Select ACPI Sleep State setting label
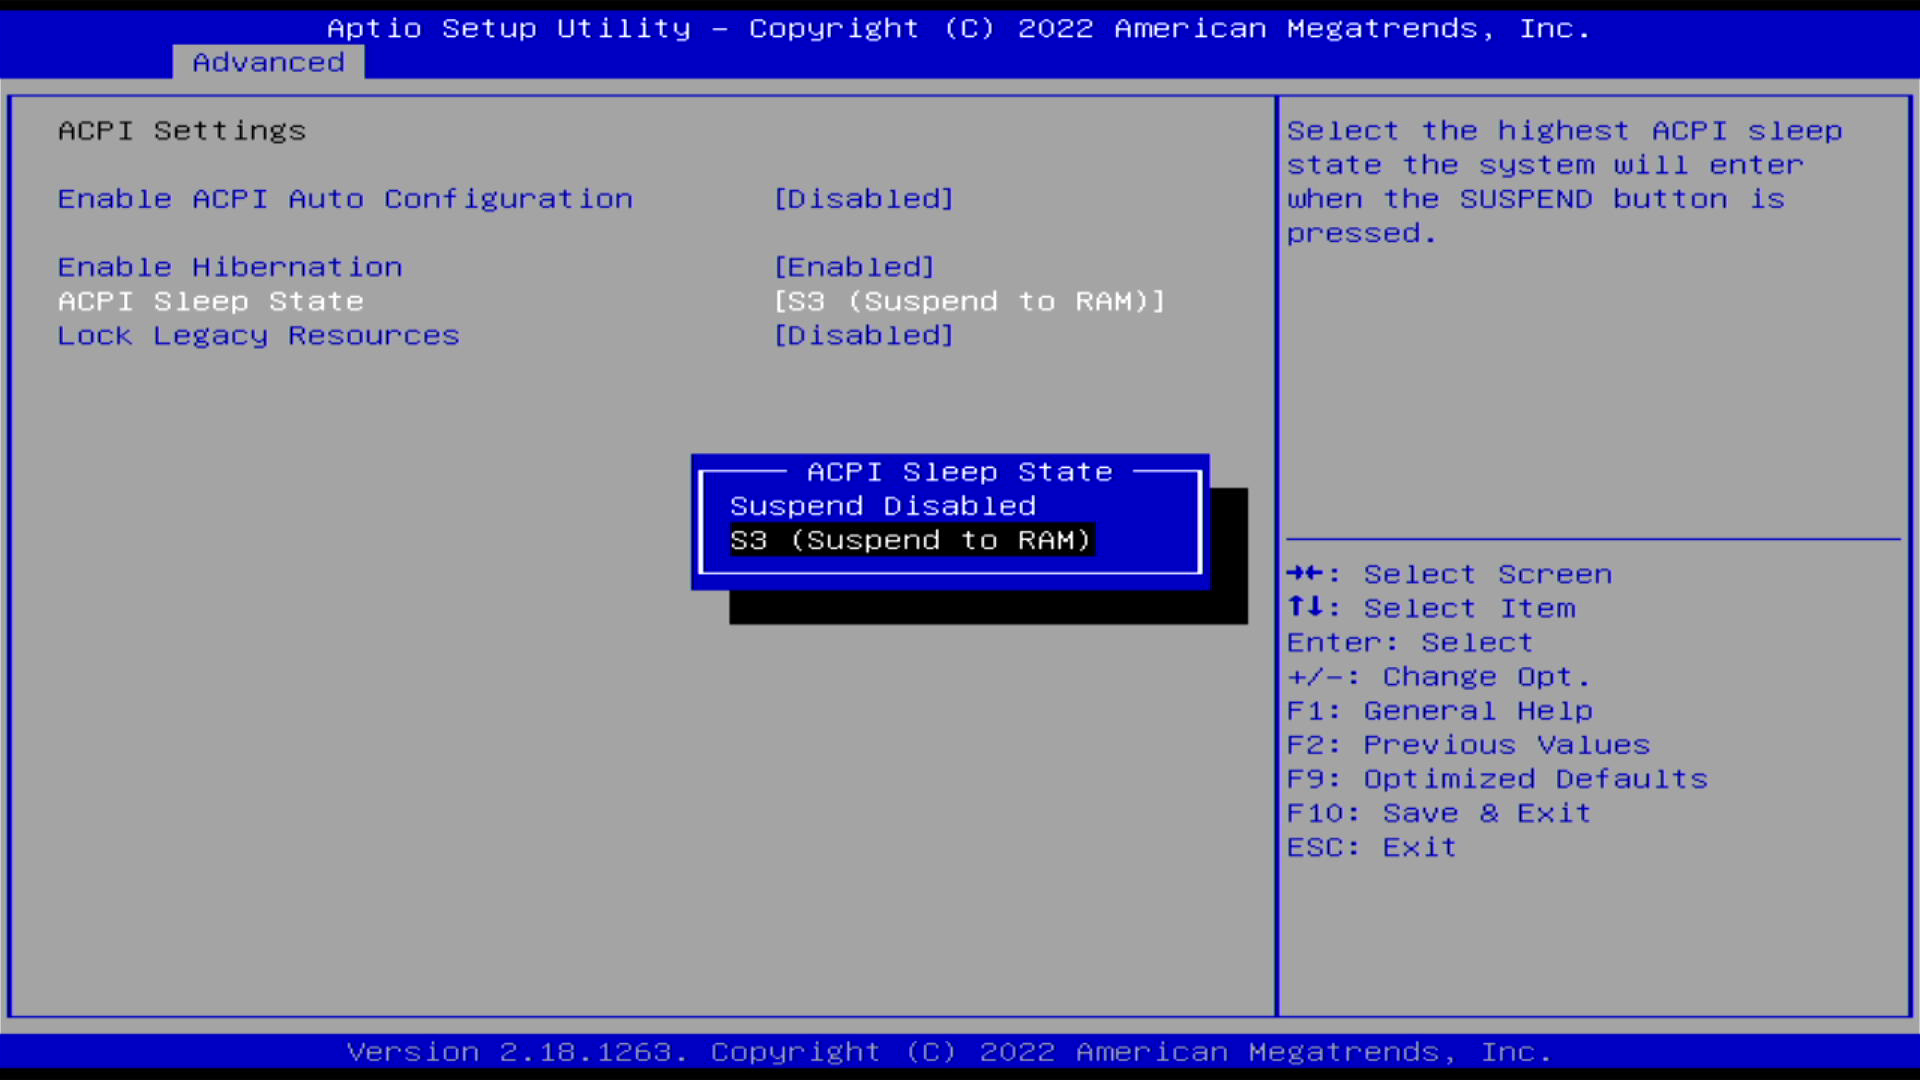Screen dimensions: 1920x1080 click(211, 301)
